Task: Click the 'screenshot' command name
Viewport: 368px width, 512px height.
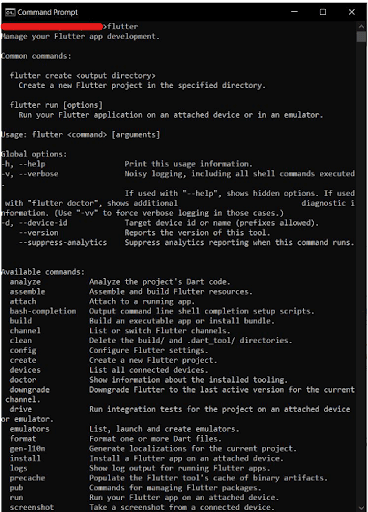Action: [32, 507]
